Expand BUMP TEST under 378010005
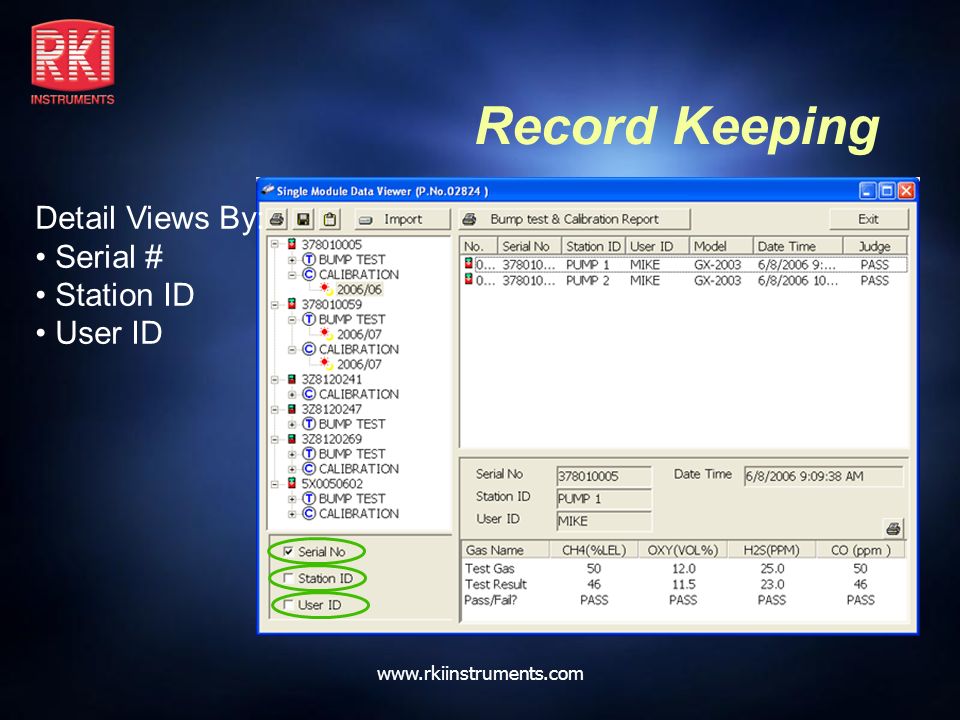The image size is (960, 720). click(292, 260)
